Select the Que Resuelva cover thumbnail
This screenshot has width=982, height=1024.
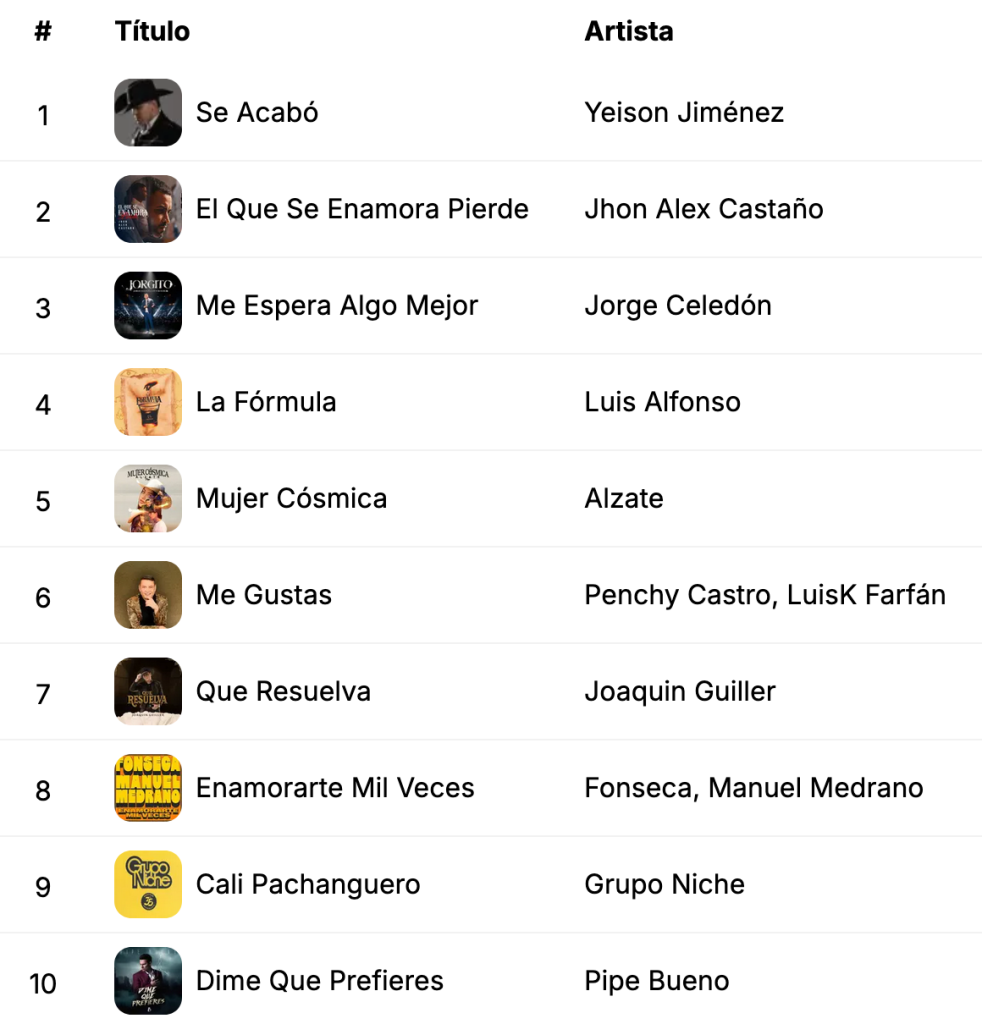tap(148, 691)
